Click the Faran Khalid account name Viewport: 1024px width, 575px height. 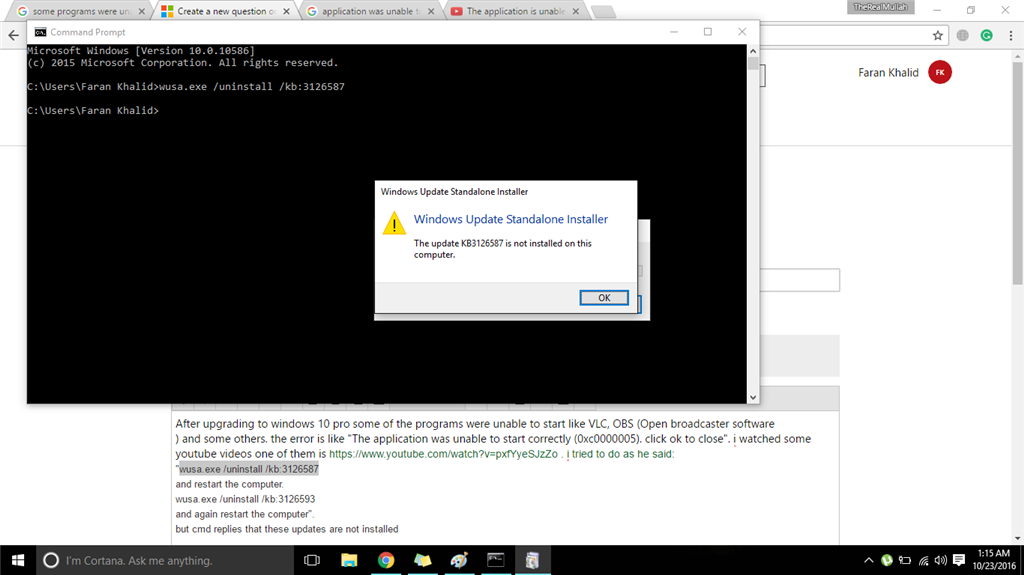(x=888, y=73)
